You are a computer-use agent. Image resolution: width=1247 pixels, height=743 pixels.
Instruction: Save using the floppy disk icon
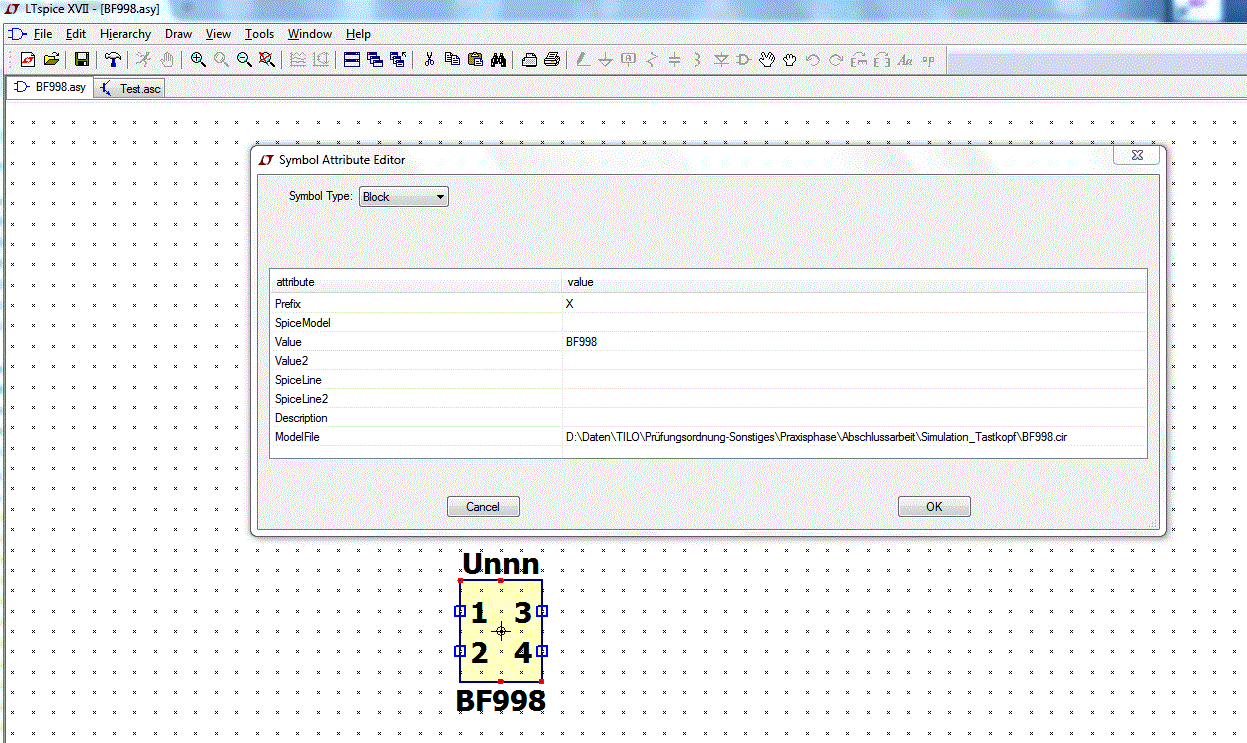[x=82, y=60]
